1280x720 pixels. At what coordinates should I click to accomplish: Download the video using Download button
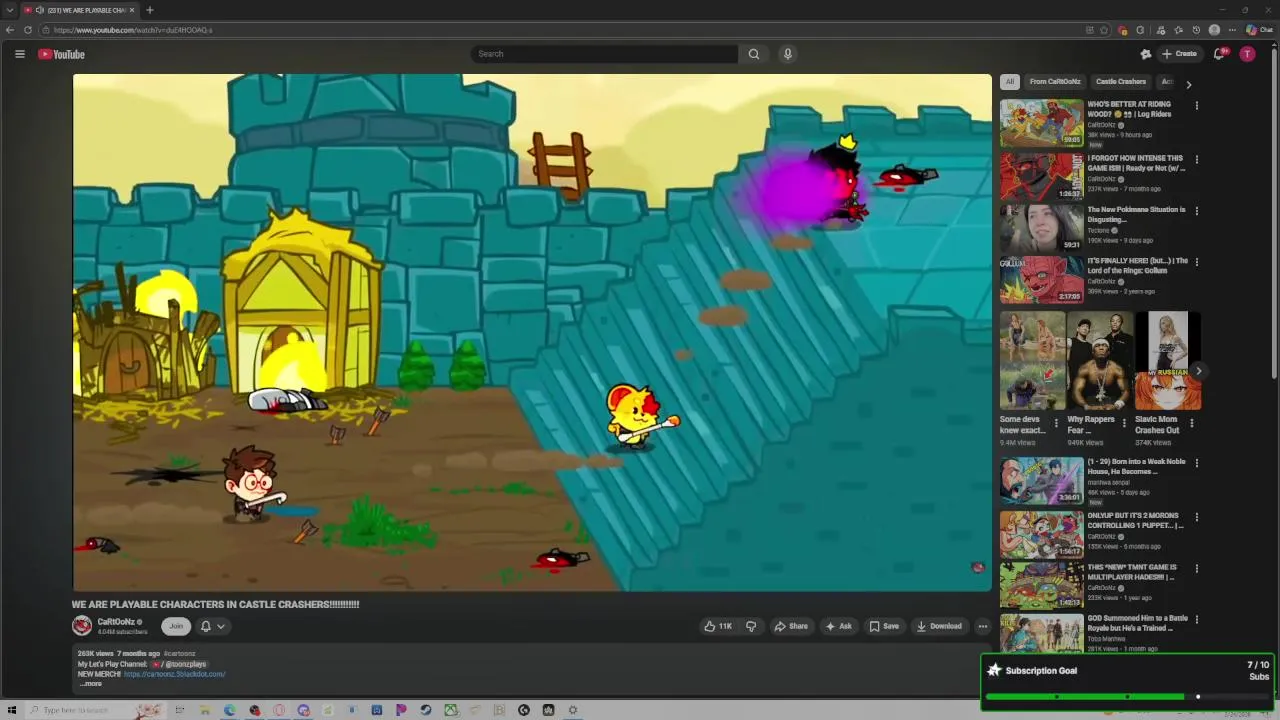click(x=939, y=626)
